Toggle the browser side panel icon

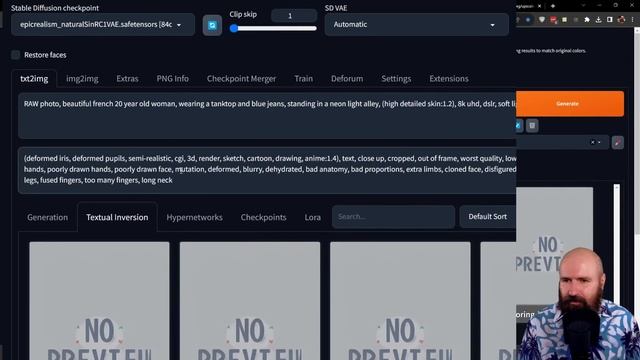tap(610, 20)
